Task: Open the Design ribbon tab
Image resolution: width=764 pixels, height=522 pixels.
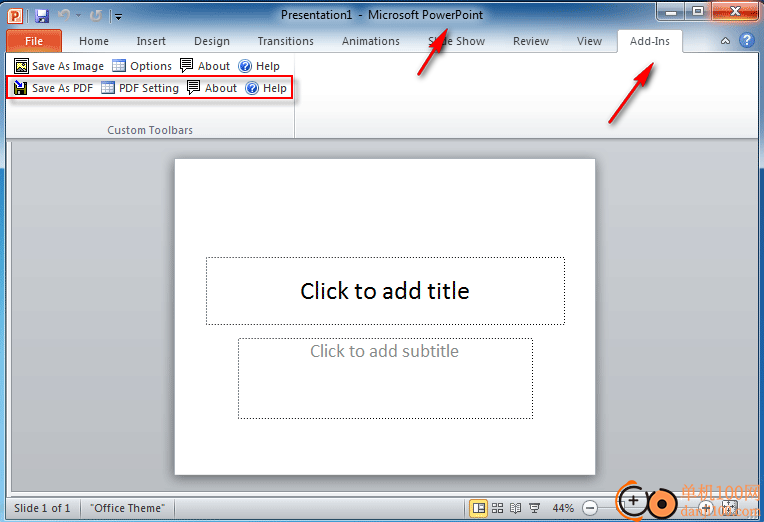Action: 211,41
